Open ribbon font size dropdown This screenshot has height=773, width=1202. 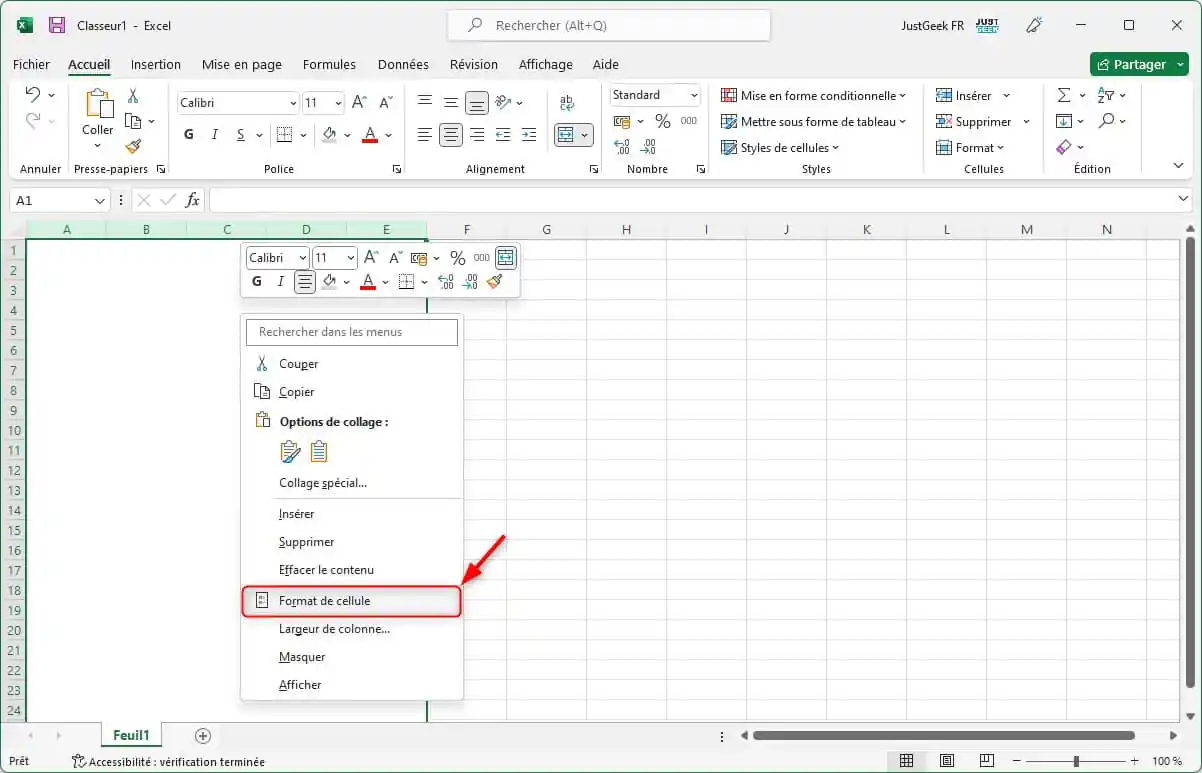pos(338,103)
